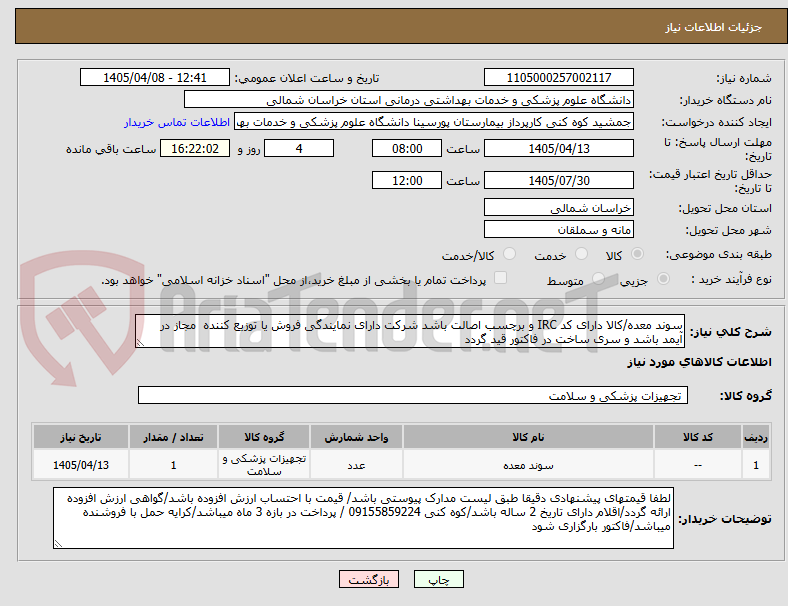Choose the جزیی purchase process radio
Viewport: 788px width, 606px height.
click(x=663, y=279)
